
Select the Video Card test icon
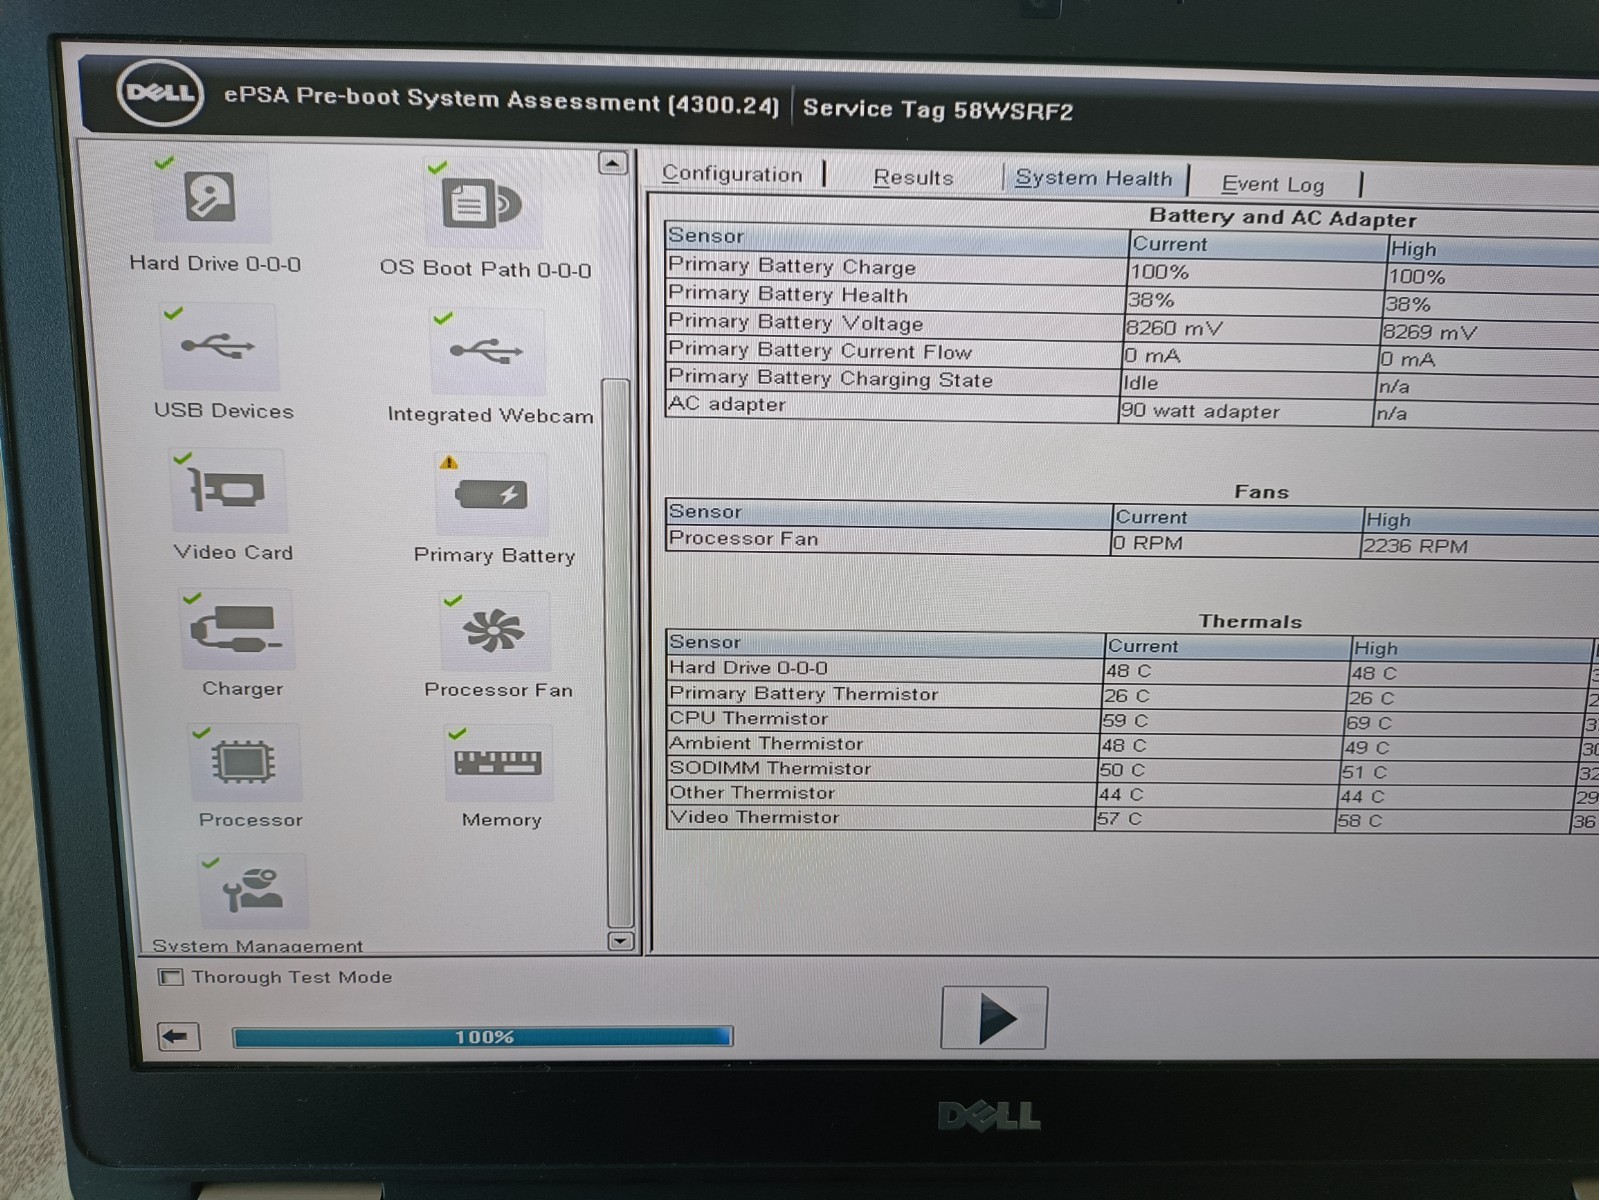228,490
